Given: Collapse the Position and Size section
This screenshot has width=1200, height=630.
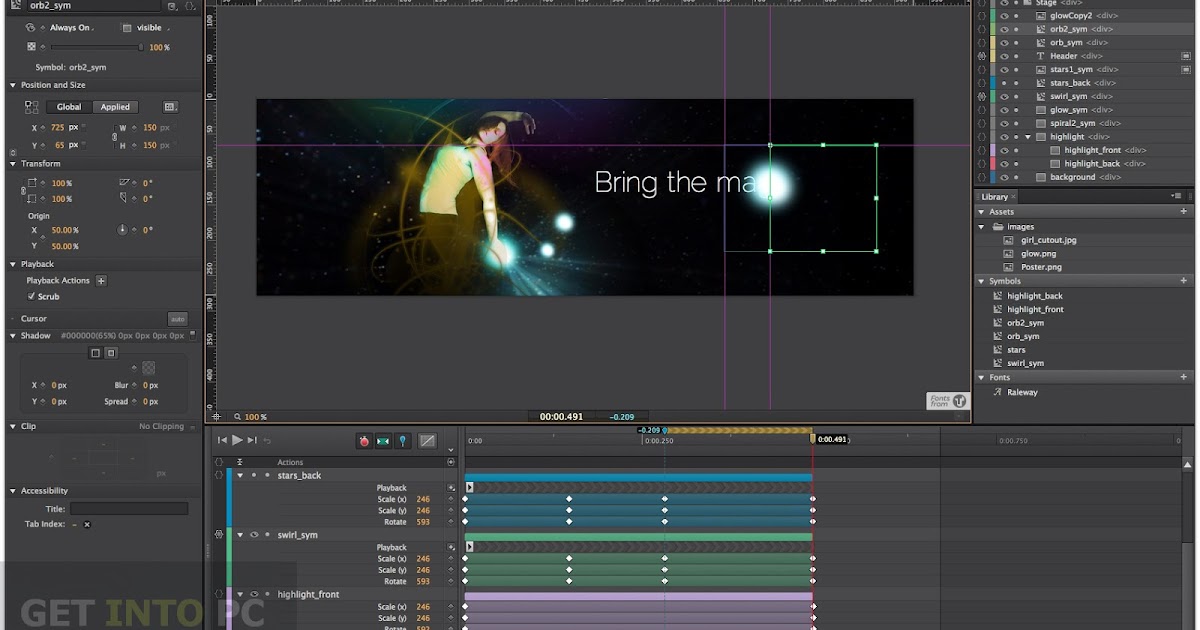Looking at the screenshot, I should (x=13, y=85).
